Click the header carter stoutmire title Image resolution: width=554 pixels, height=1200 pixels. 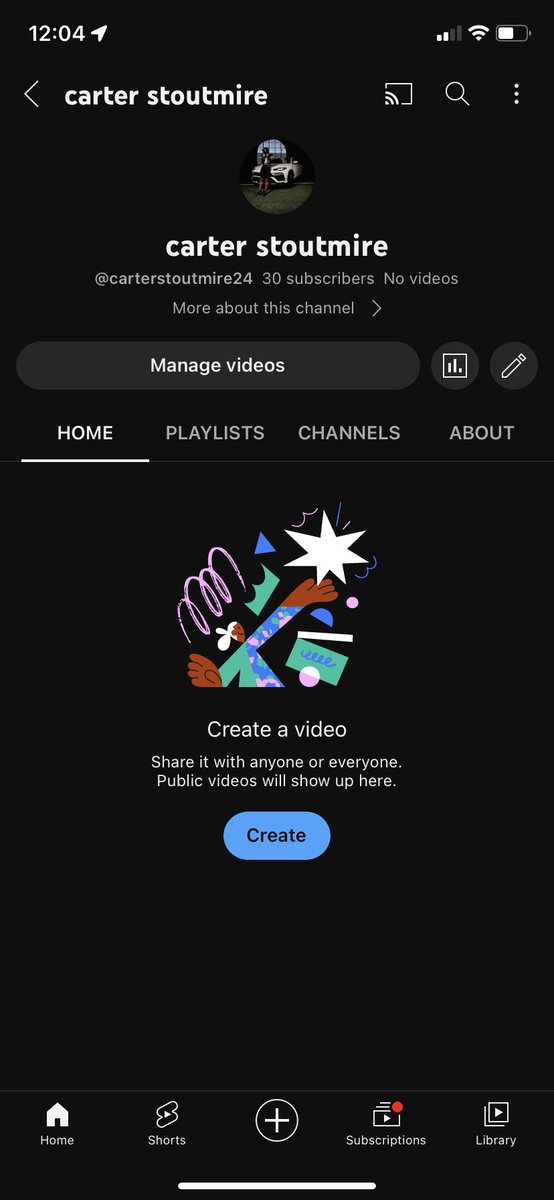pyautogui.click(x=166, y=96)
